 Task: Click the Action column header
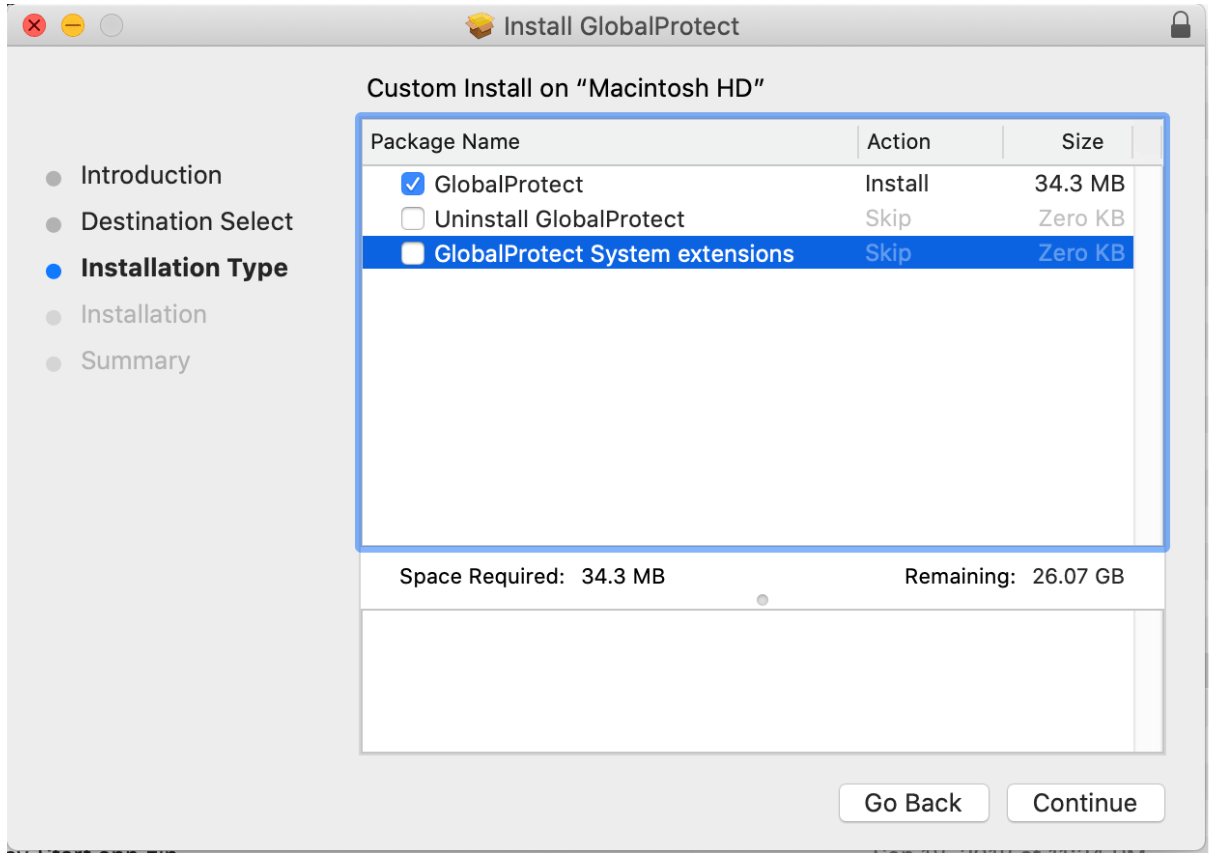tap(899, 142)
